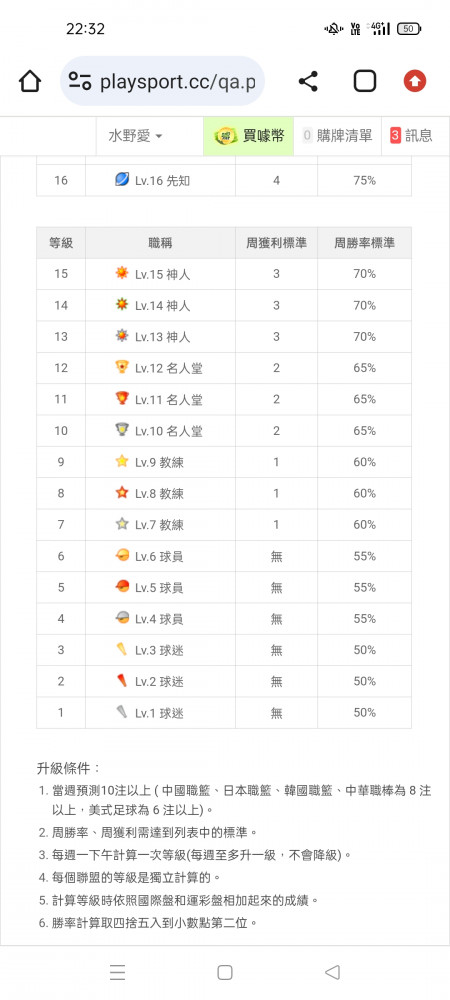Click the Lv.6 球員 orange cap icon
Viewport: 450px width, 1000px height.
pos(122,555)
